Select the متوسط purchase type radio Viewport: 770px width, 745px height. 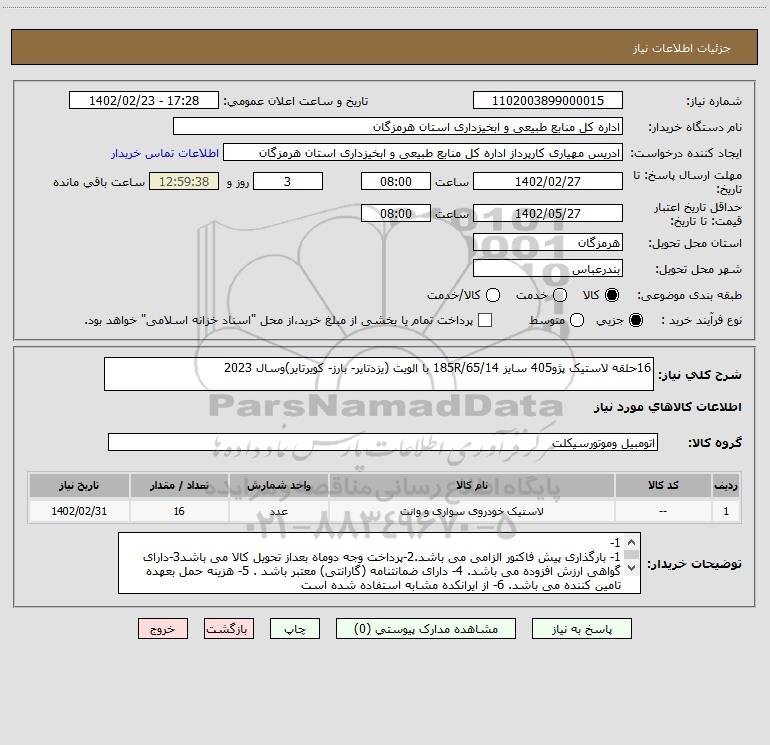(577, 320)
